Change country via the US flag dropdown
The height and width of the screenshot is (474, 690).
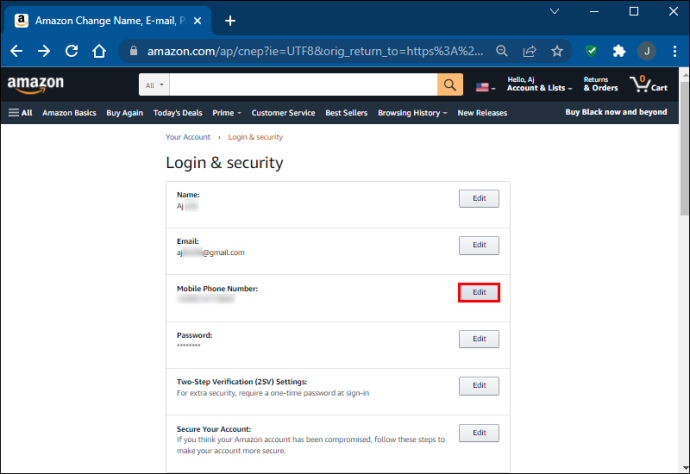(485, 87)
